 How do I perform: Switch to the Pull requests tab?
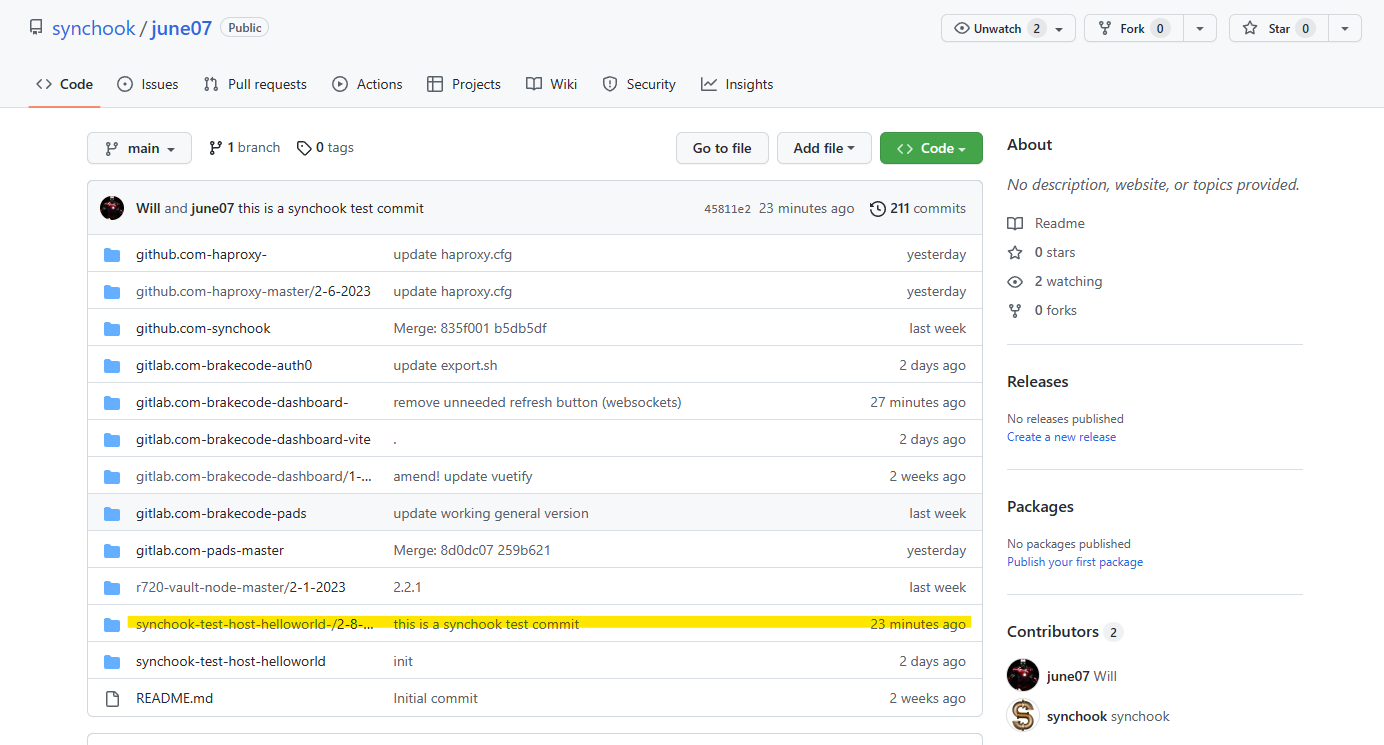point(254,84)
